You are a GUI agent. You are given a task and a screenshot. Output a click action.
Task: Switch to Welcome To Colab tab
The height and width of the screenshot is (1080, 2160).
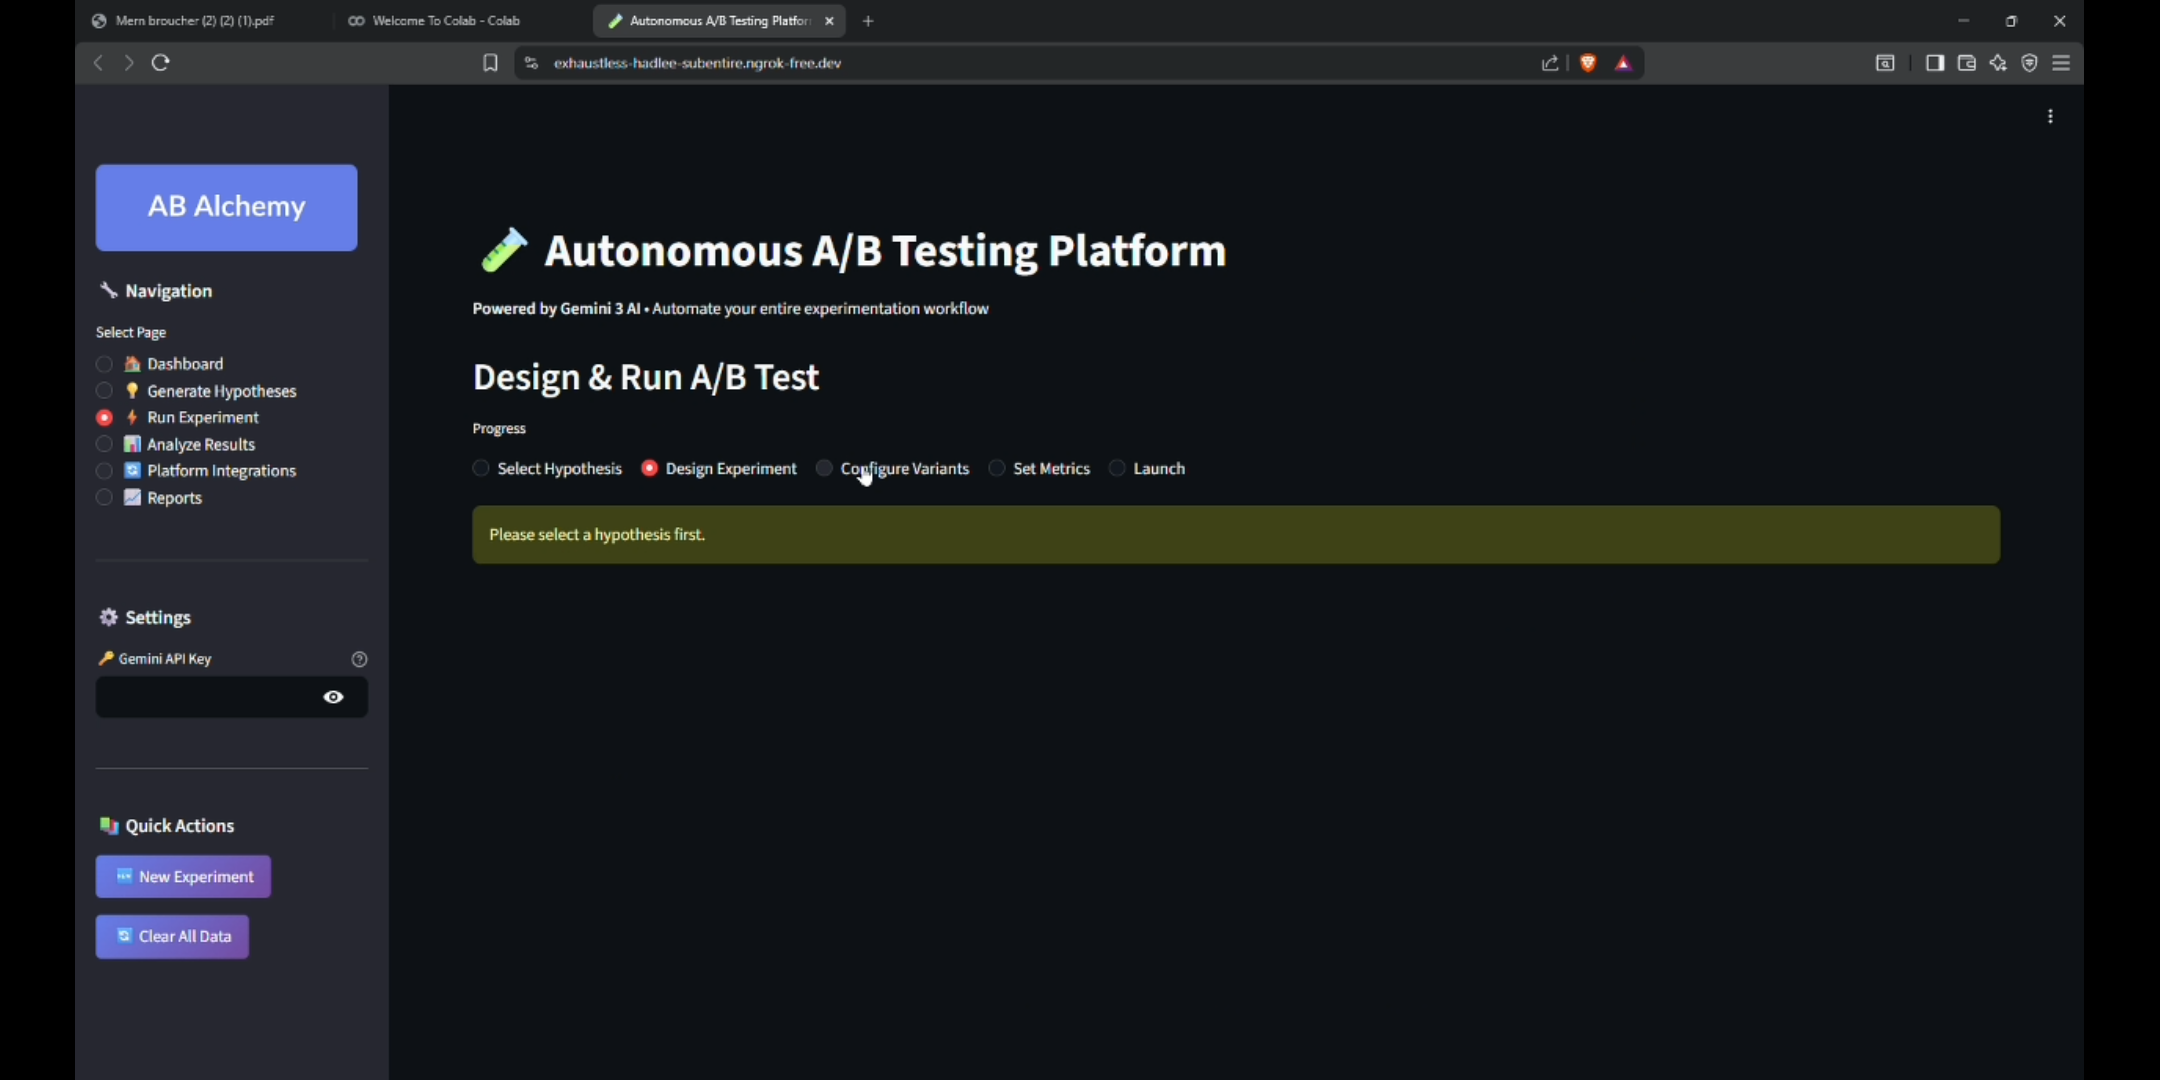[x=445, y=21]
